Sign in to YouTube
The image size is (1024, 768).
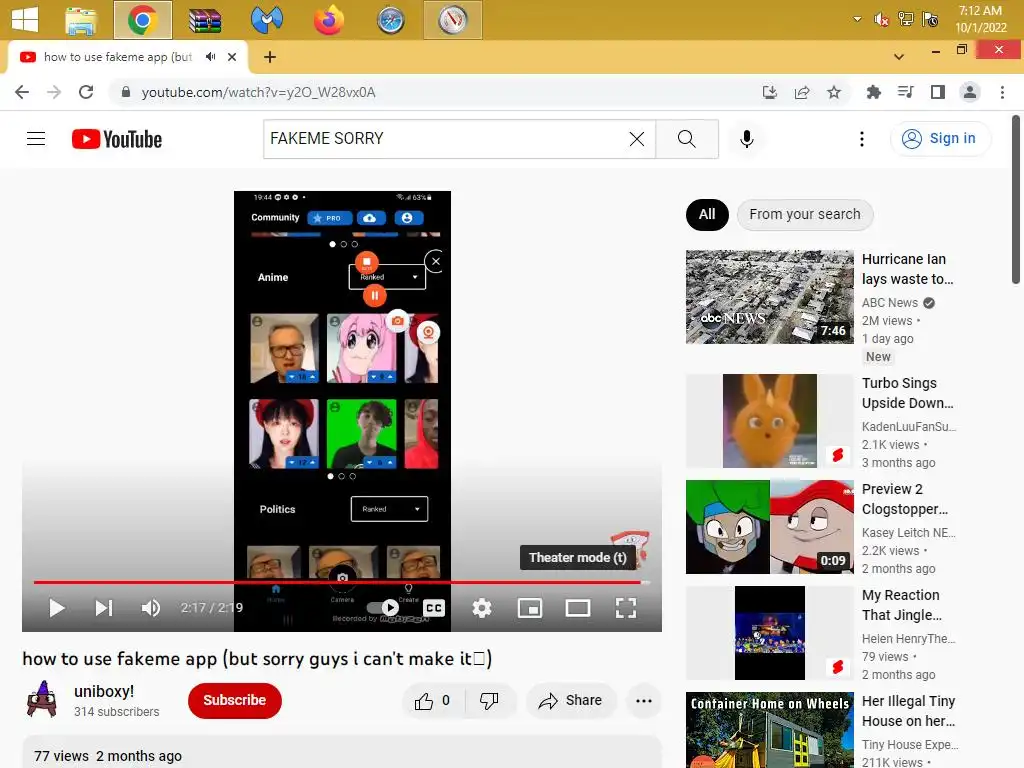pyautogui.click(x=940, y=138)
